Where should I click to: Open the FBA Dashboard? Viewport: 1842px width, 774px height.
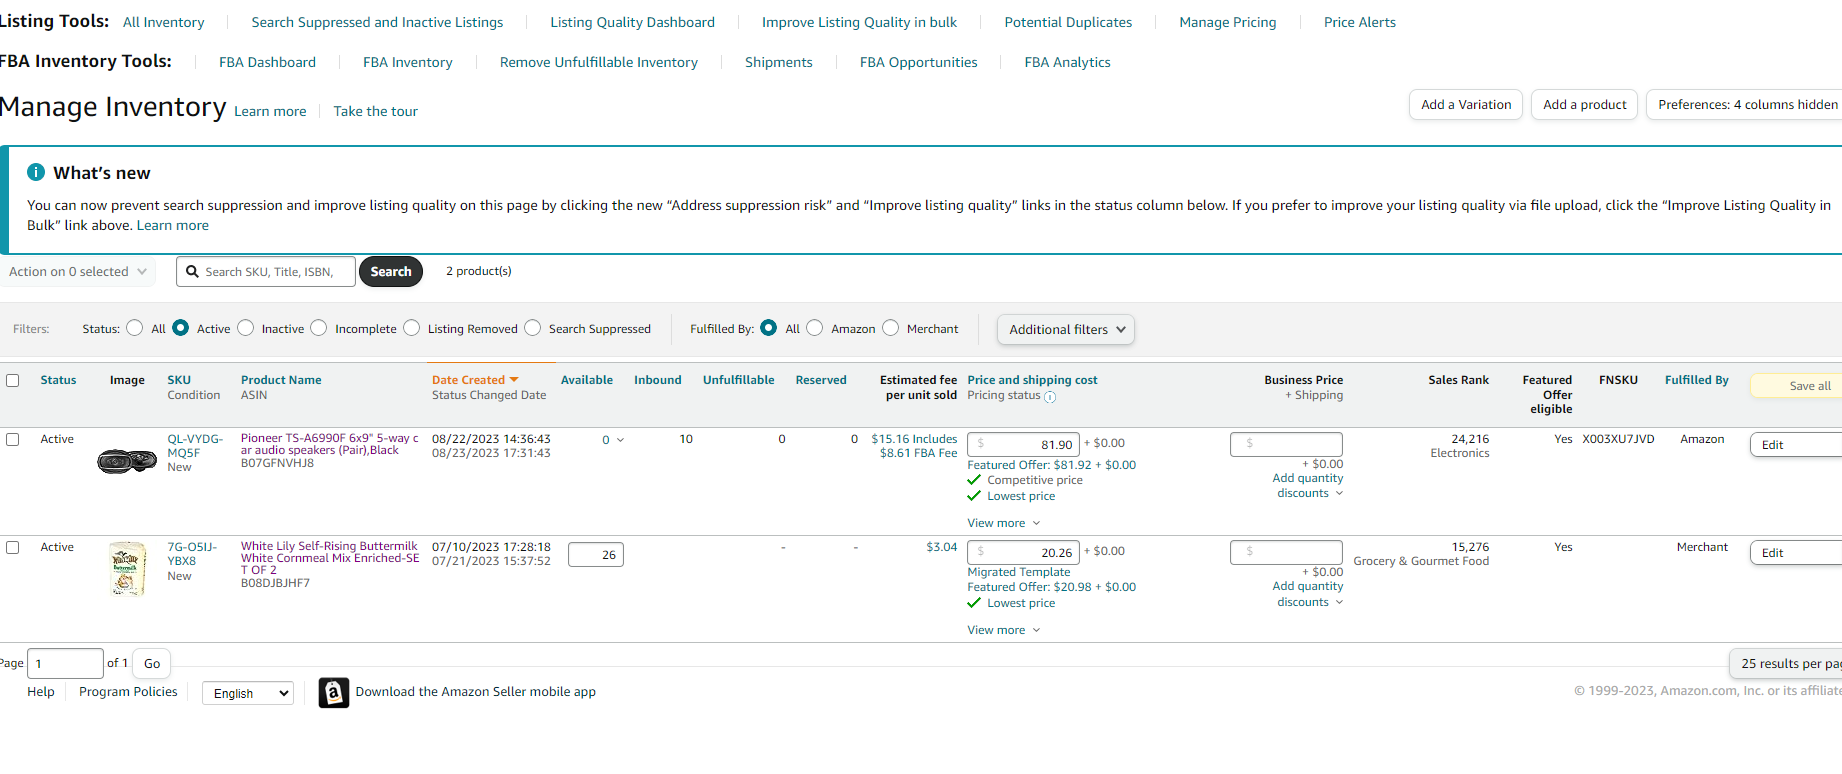pos(267,62)
